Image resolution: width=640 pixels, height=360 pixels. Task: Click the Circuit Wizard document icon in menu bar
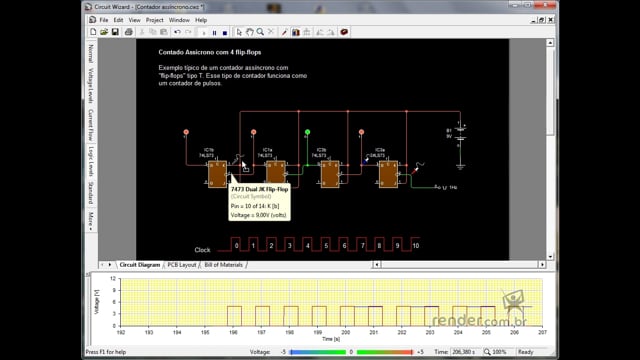coord(93,20)
